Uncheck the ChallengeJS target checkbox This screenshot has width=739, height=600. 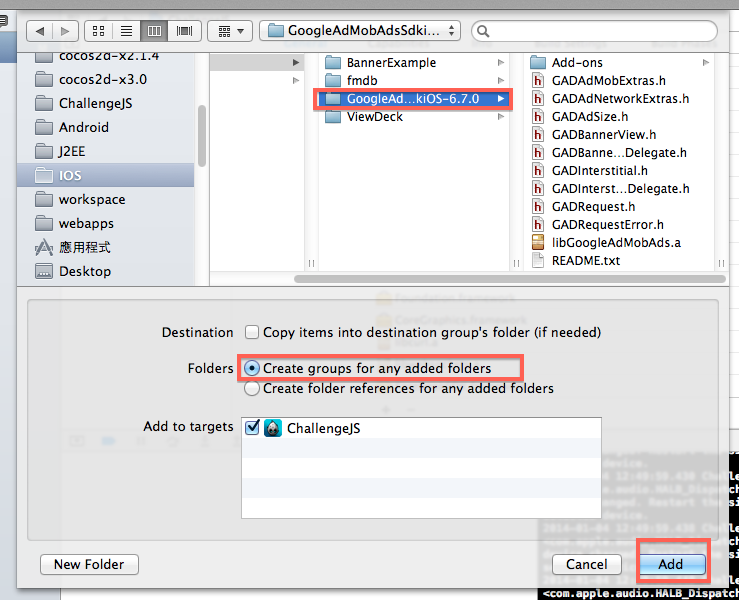253,427
